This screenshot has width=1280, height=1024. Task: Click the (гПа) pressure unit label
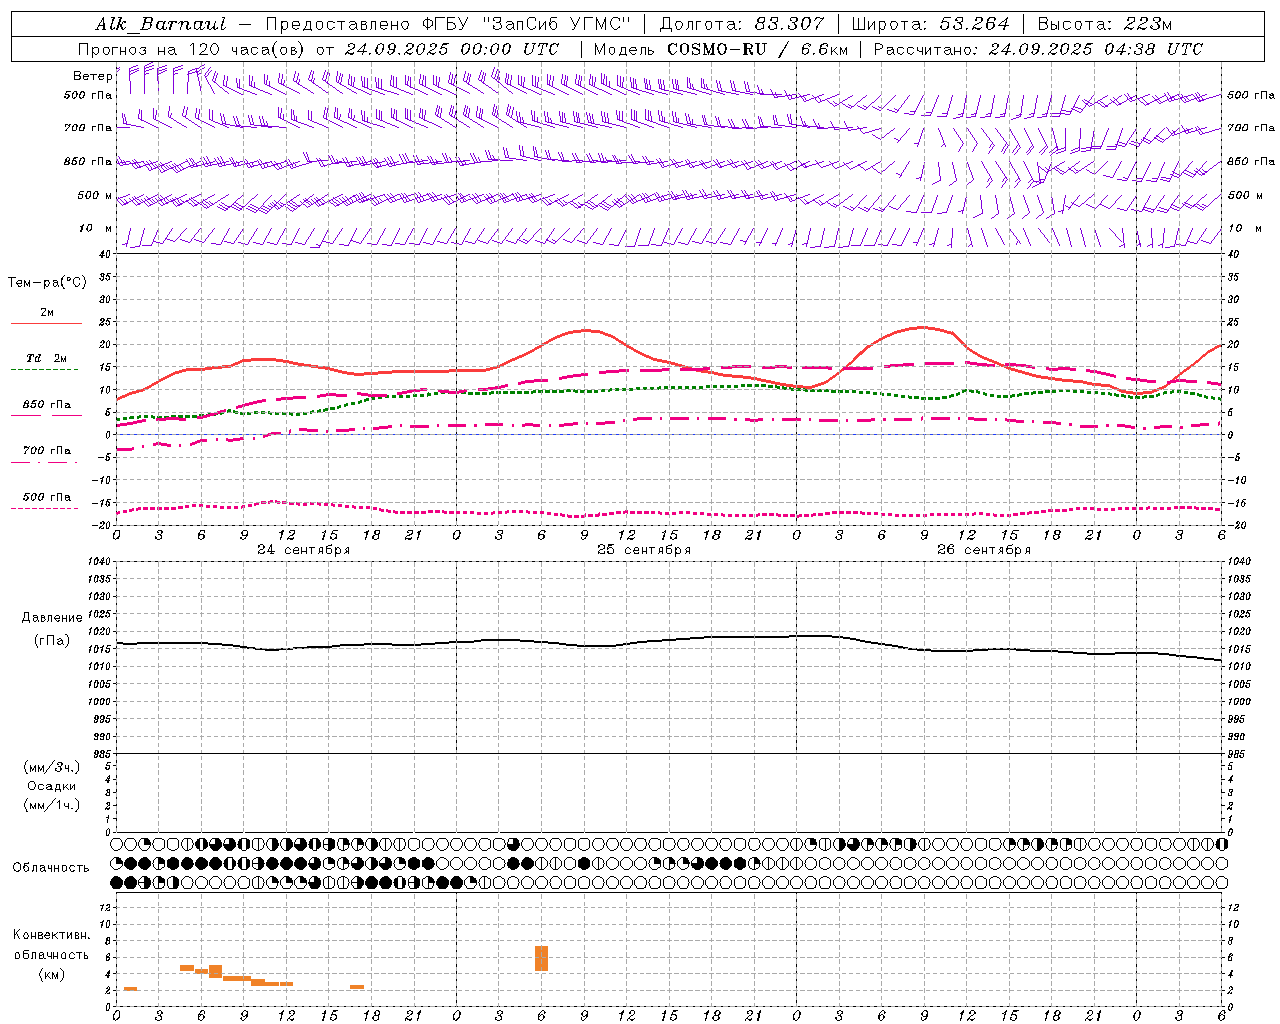pyautogui.click(x=50, y=641)
